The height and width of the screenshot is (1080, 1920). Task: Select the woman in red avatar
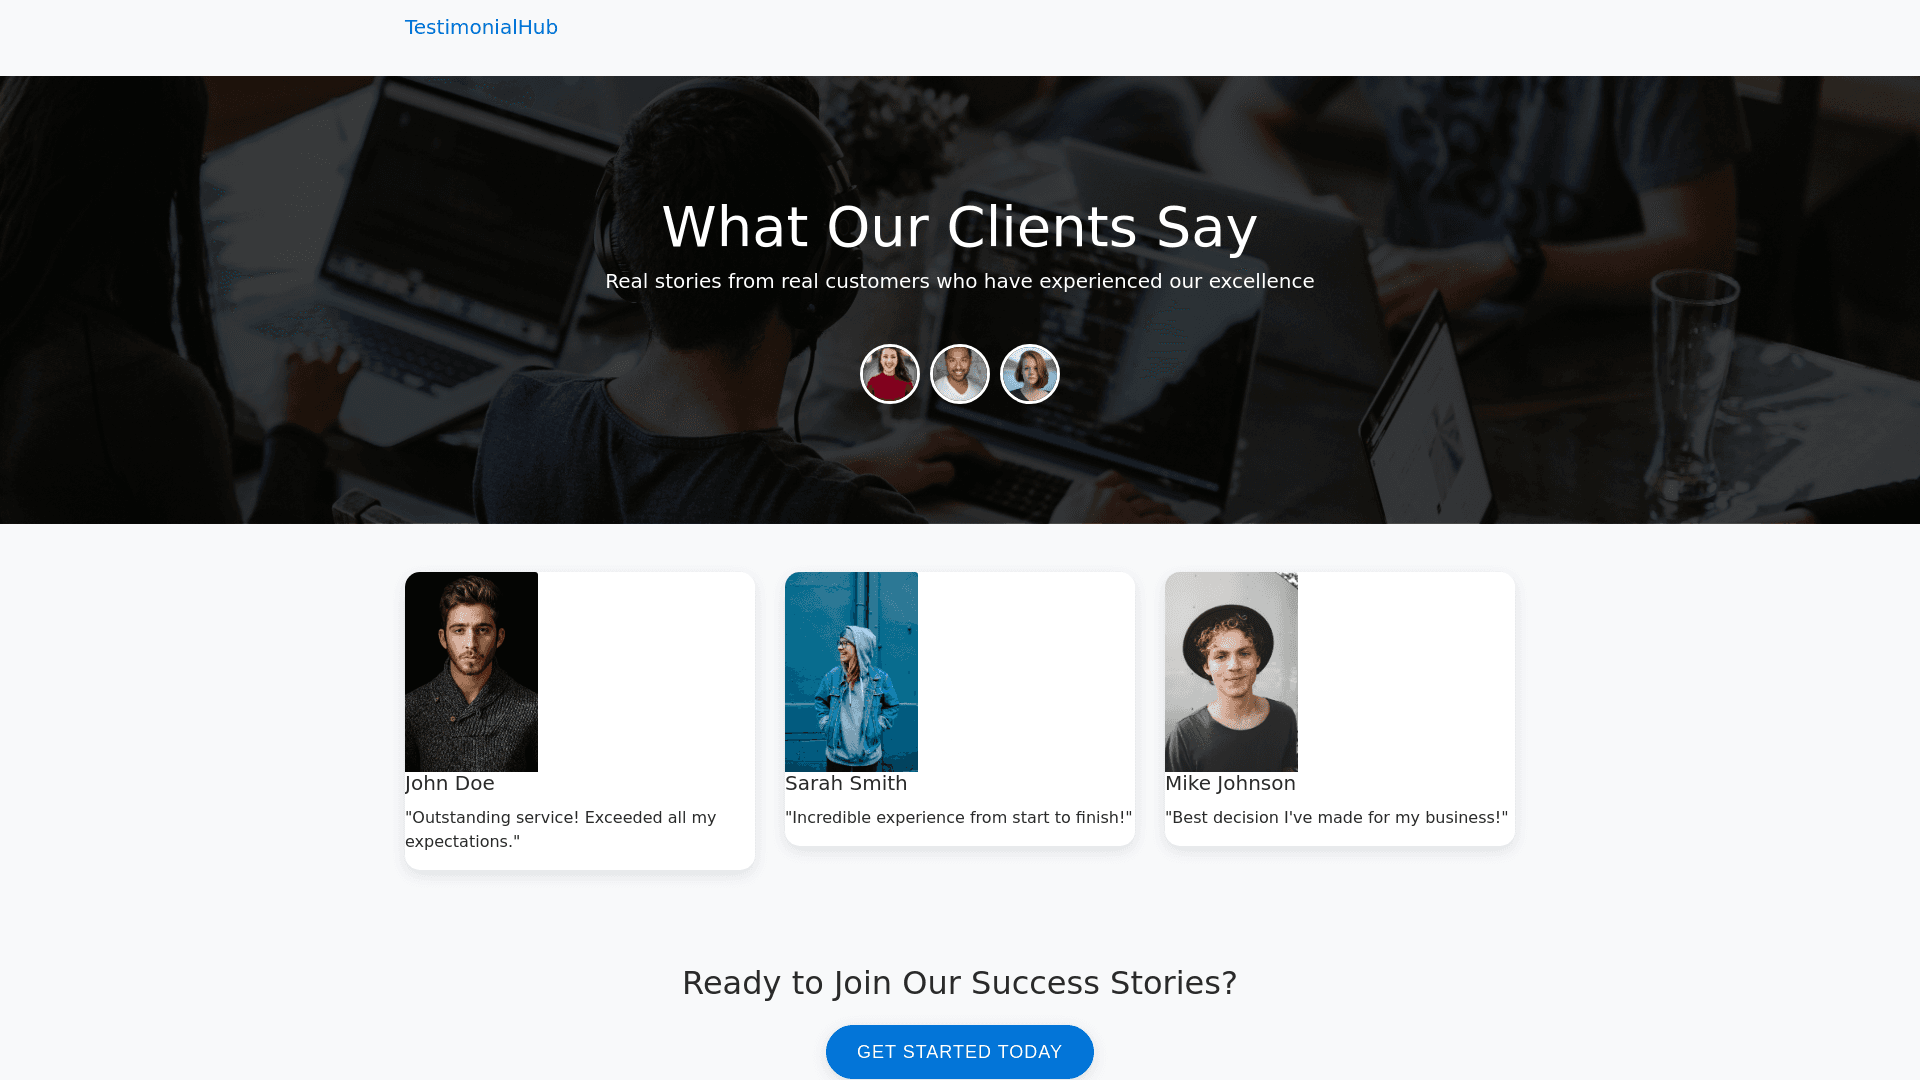tap(890, 374)
